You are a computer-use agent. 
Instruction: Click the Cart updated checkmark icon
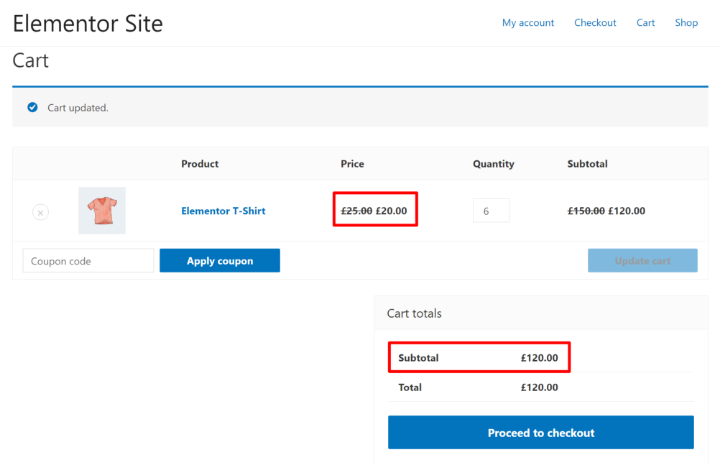(x=32, y=107)
